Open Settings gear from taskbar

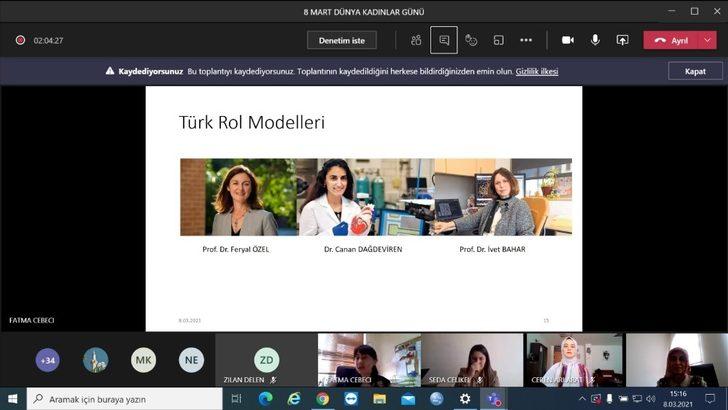pos(465,399)
